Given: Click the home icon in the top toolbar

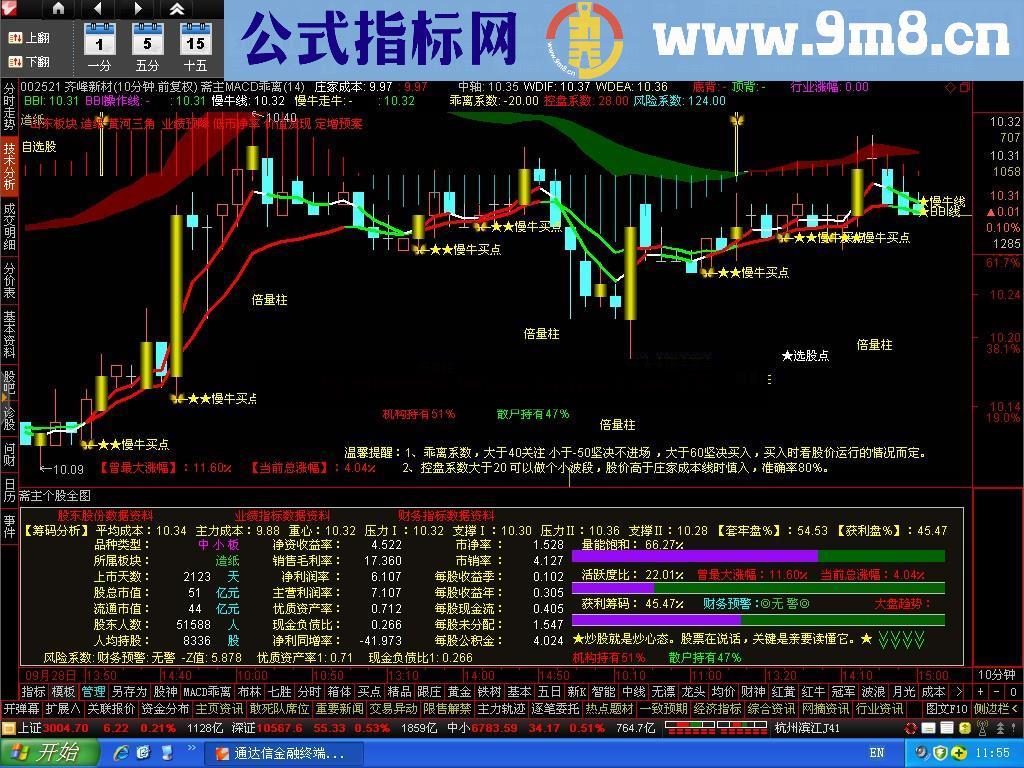Looking at the screenshot, I should coord(58,9).
